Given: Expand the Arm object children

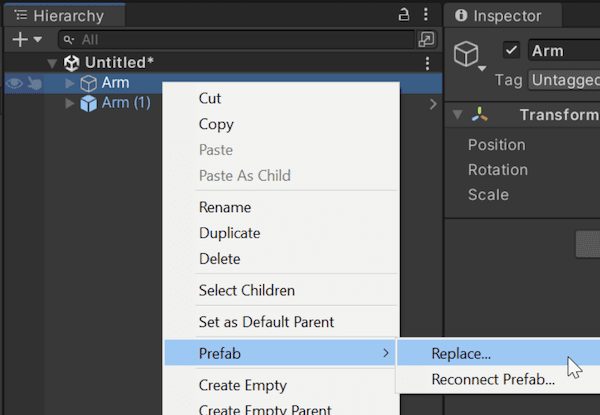Looking at the screenshot, I should (69, 83).
